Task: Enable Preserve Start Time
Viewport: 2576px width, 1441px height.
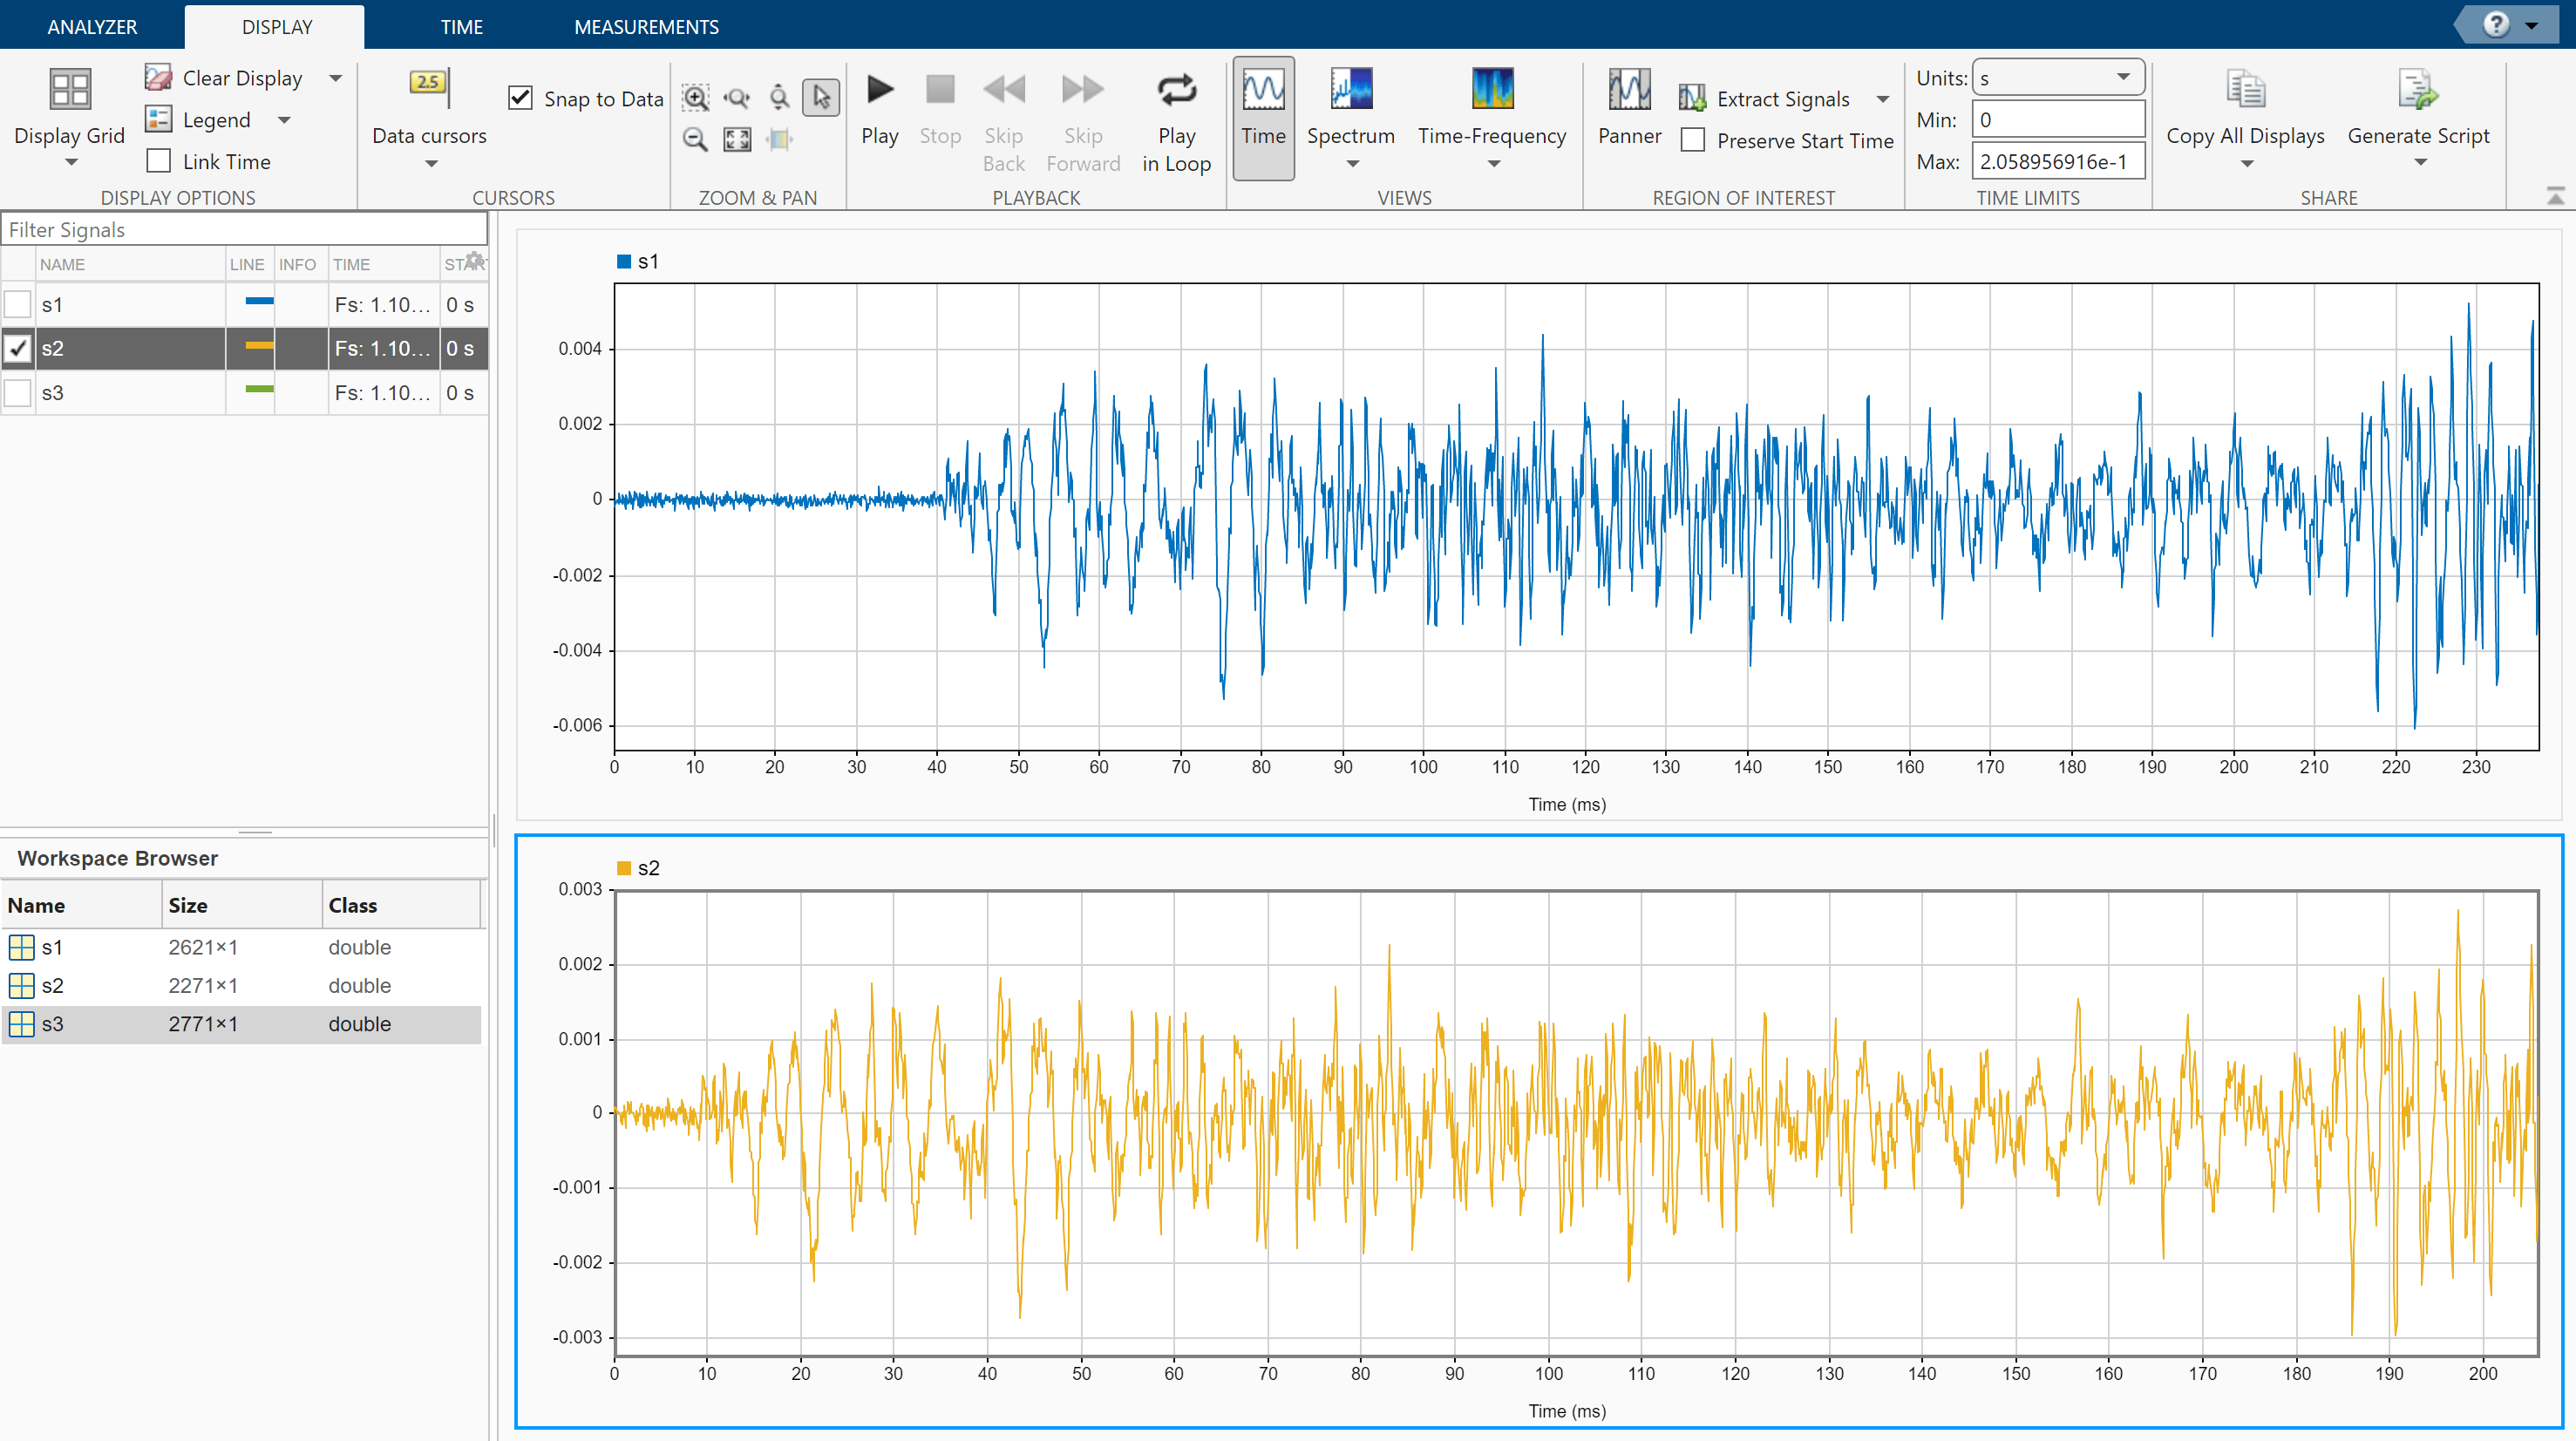Action: (x=1692, y=140)
